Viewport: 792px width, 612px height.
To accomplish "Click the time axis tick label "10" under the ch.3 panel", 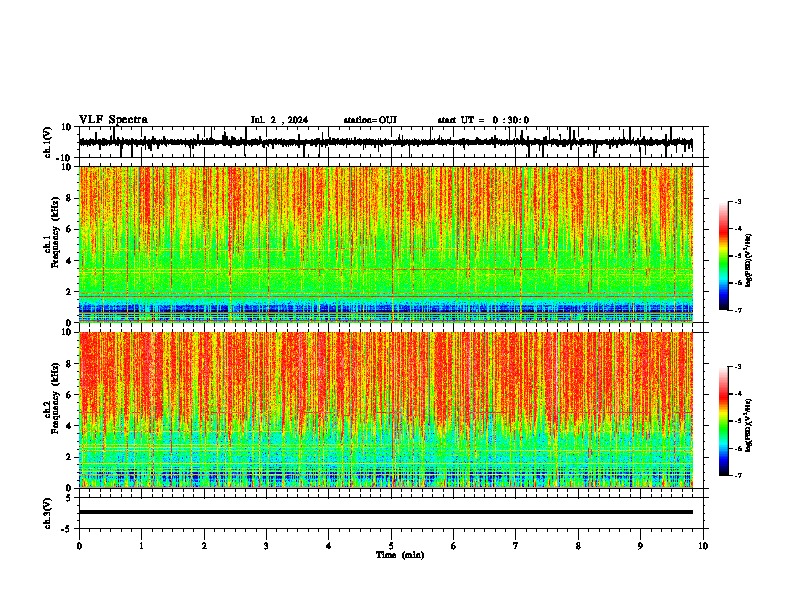I will 703,546.
